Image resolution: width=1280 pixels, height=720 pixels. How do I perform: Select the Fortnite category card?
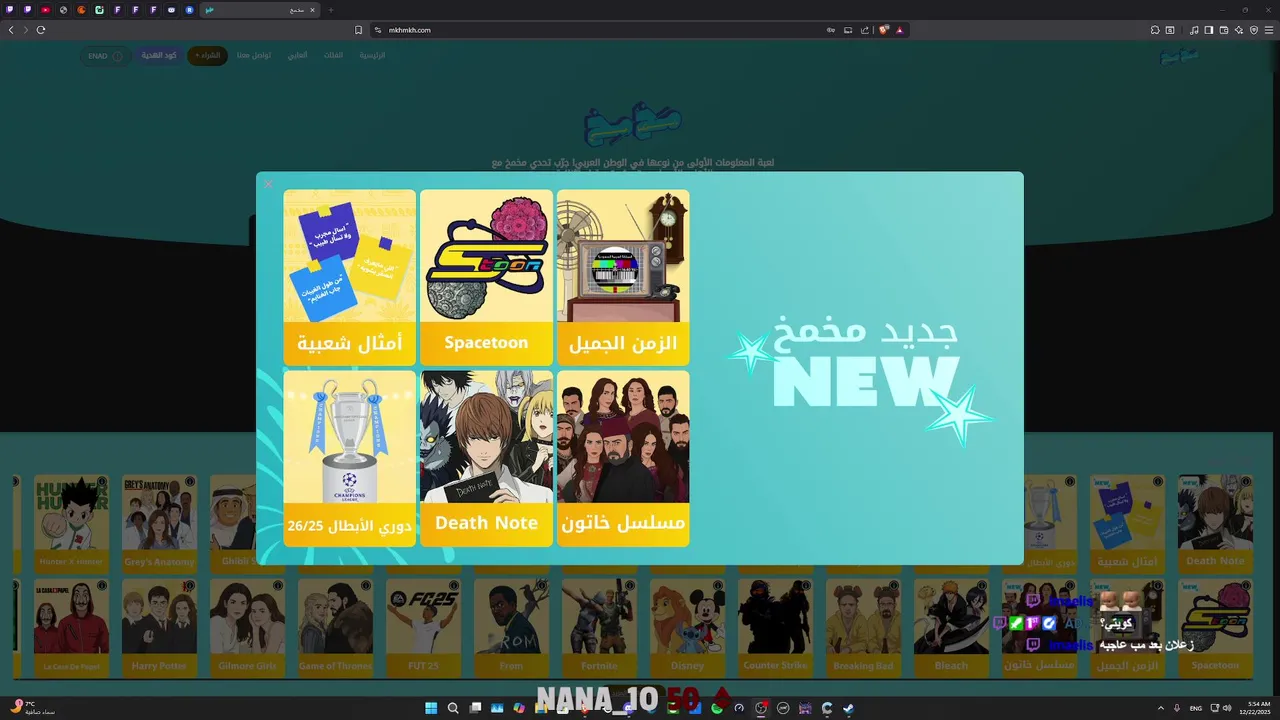(599, 628)
